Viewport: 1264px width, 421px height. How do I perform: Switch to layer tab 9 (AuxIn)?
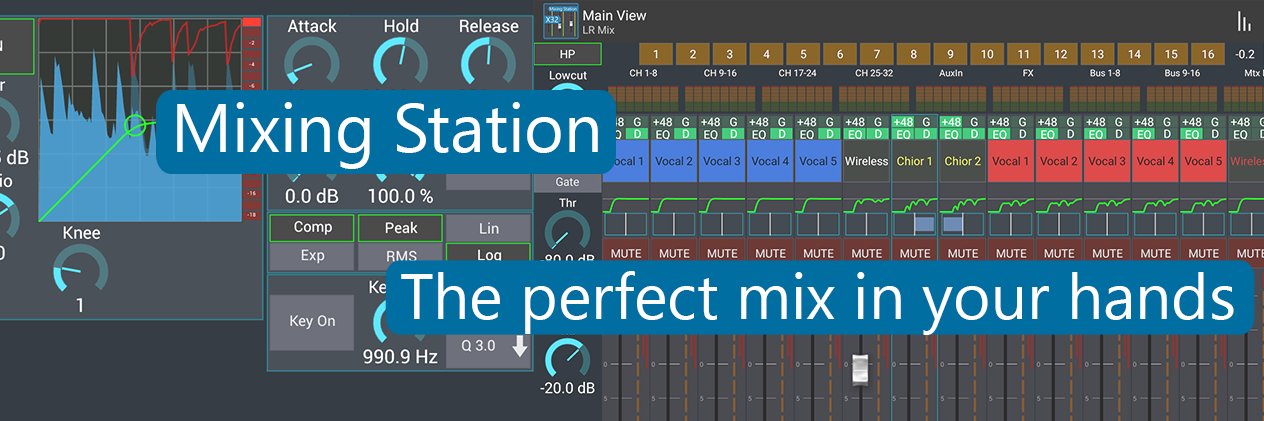click(950, 54)
